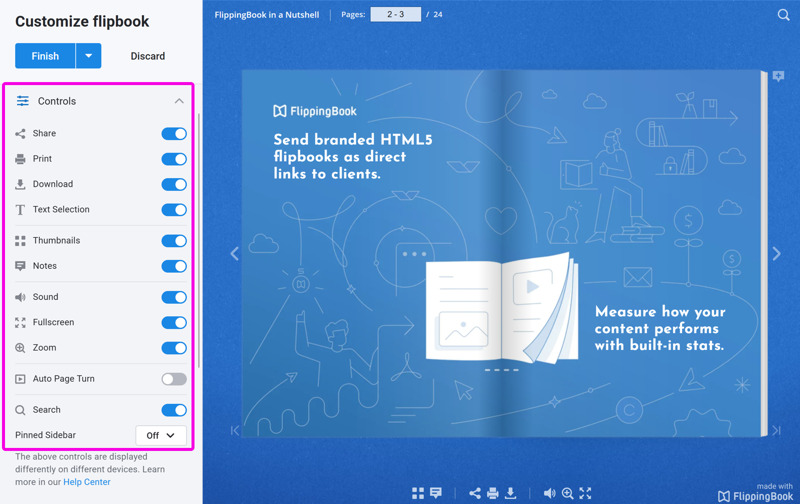800x504 pixels.
Task: Turn off the Notes toggle
Action: point(174,266)
